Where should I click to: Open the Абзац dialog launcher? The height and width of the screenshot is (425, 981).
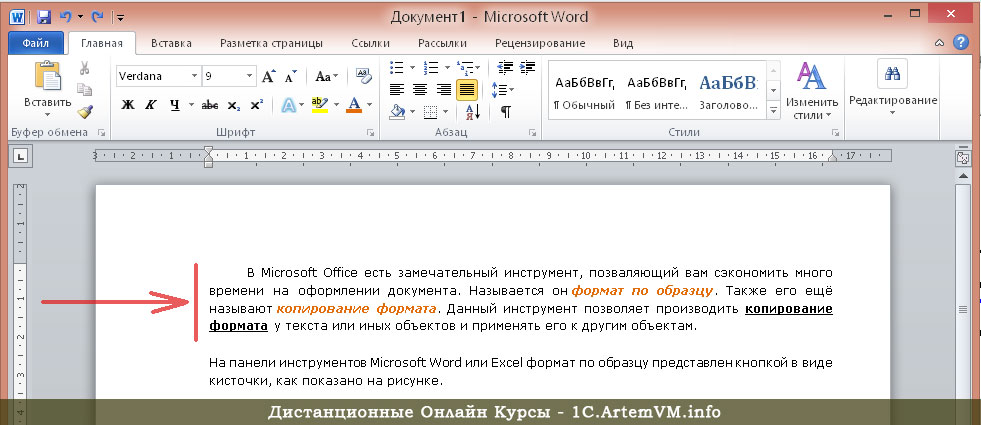(x=532, y=133)
